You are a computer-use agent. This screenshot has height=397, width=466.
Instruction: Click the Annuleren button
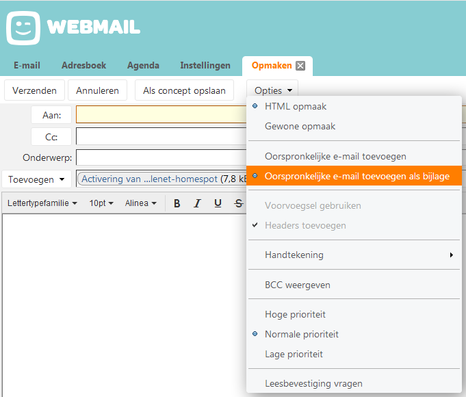pos(97,90)
